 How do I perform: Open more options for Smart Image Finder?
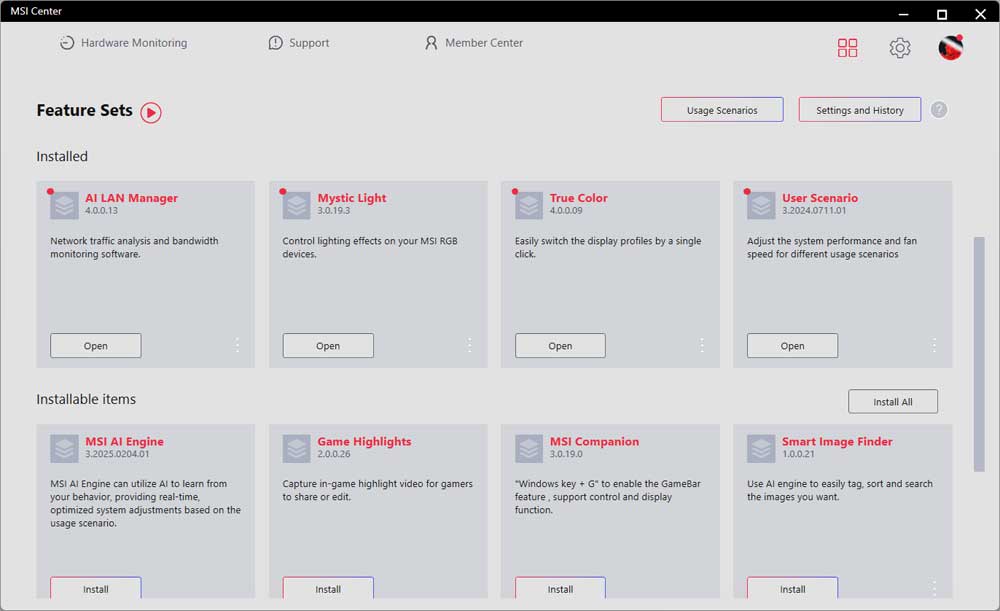point(934,588)
